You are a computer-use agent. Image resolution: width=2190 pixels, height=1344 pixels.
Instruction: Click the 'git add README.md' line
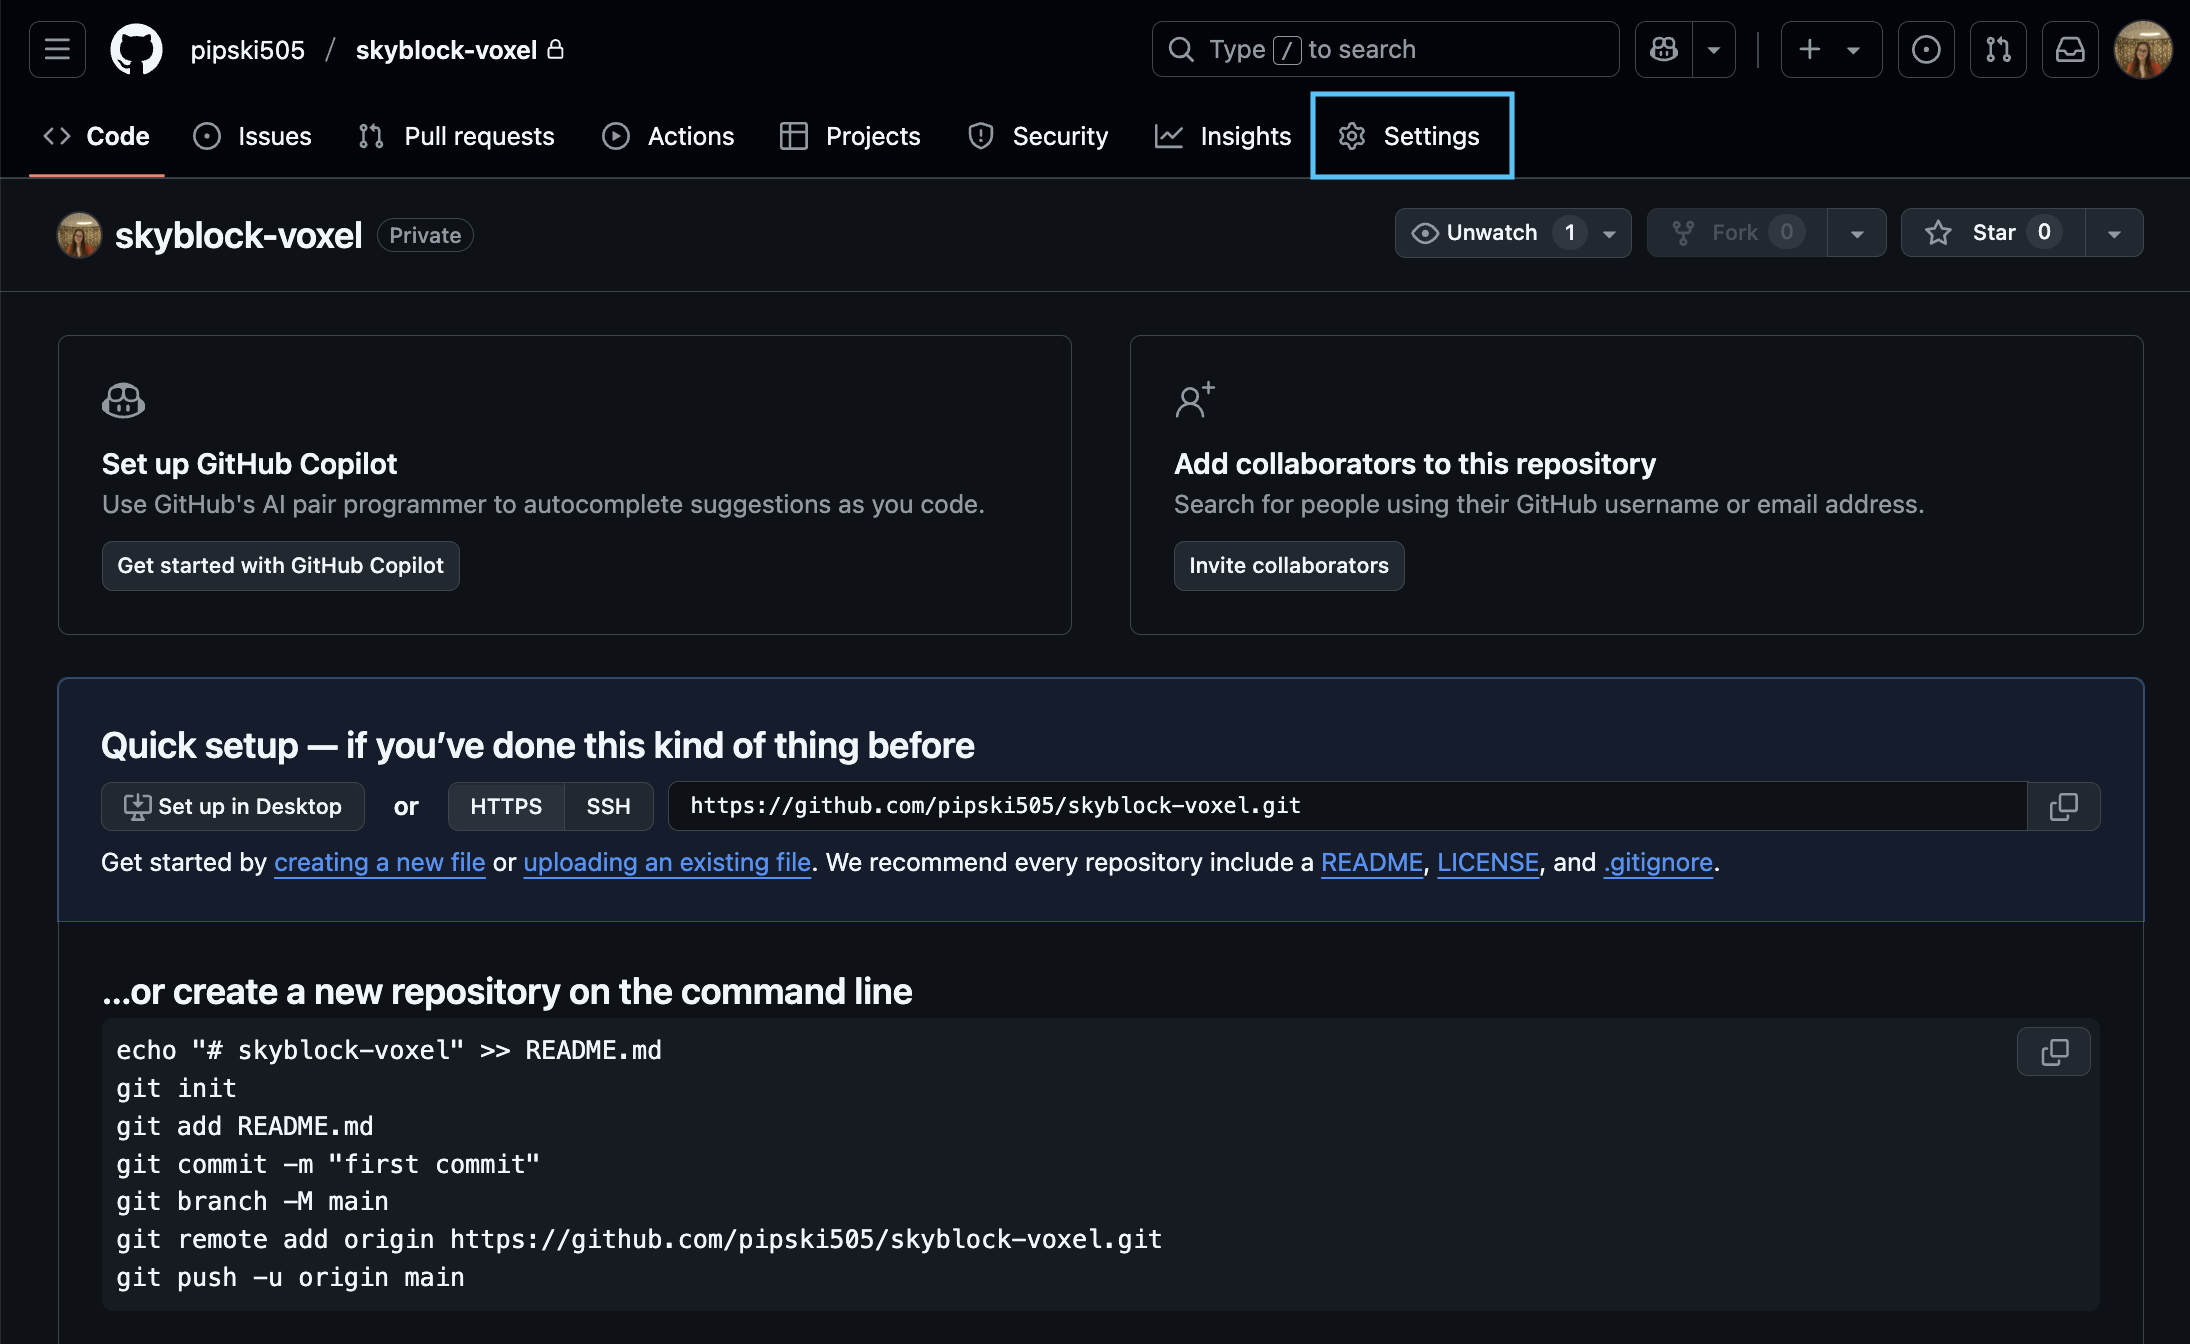coord(245,1126)
